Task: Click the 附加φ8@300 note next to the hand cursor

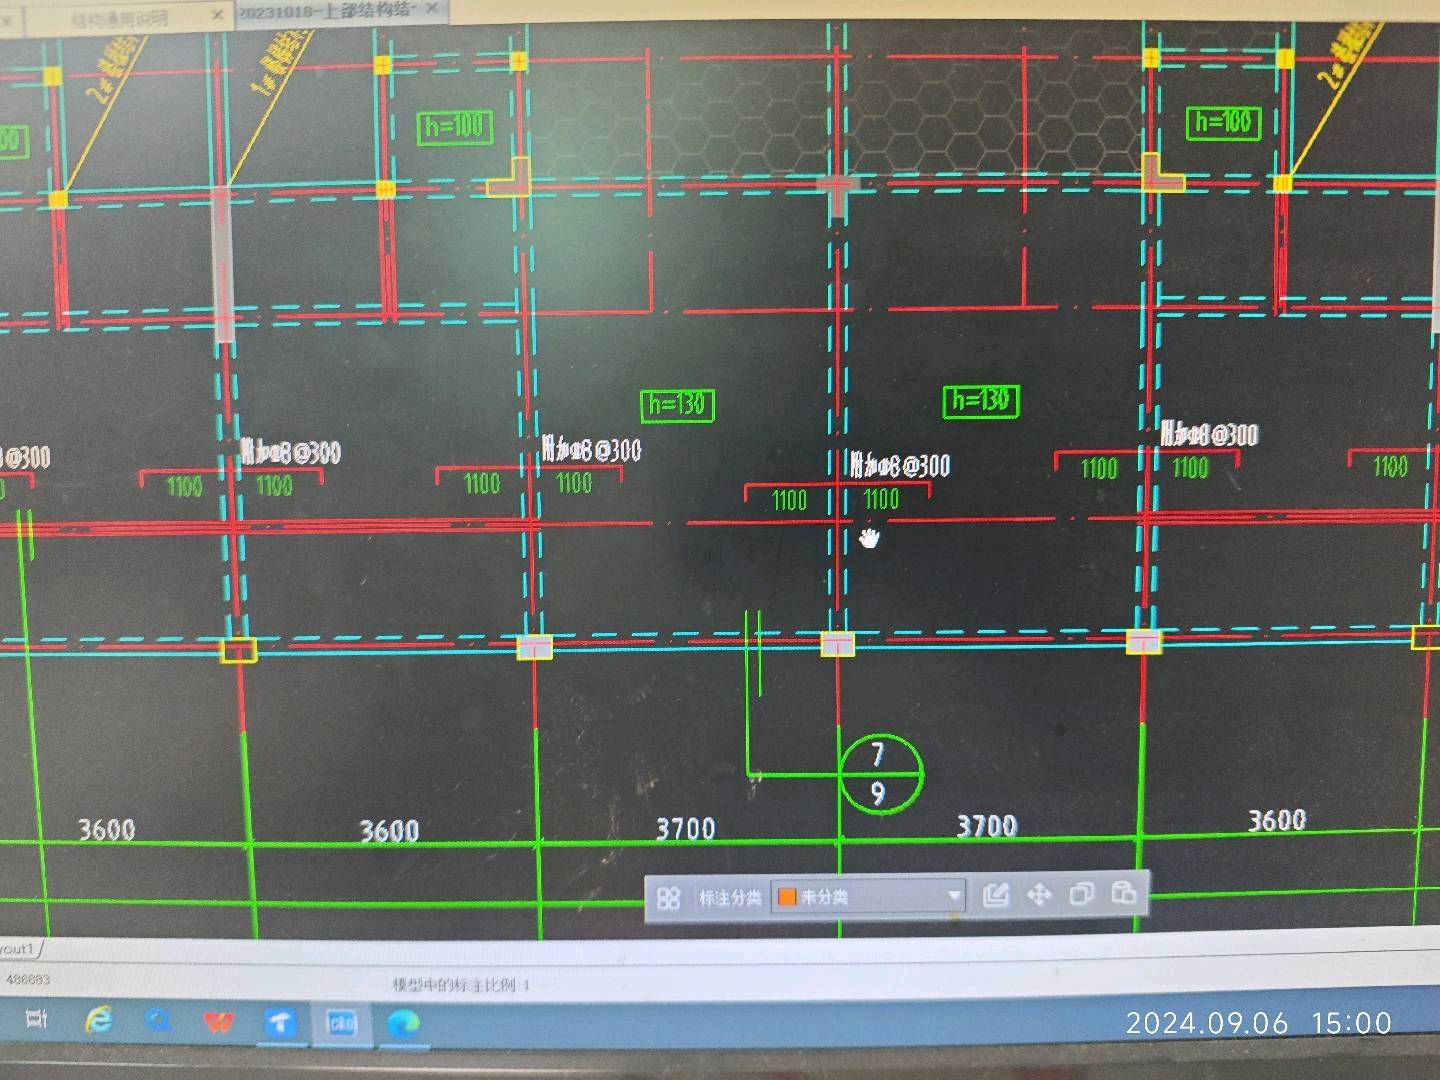Action: pos(900,465)
